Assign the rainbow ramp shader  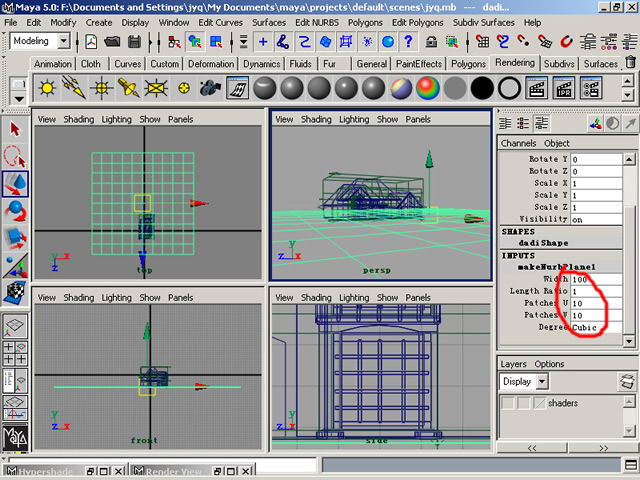(x=428, y=88)
